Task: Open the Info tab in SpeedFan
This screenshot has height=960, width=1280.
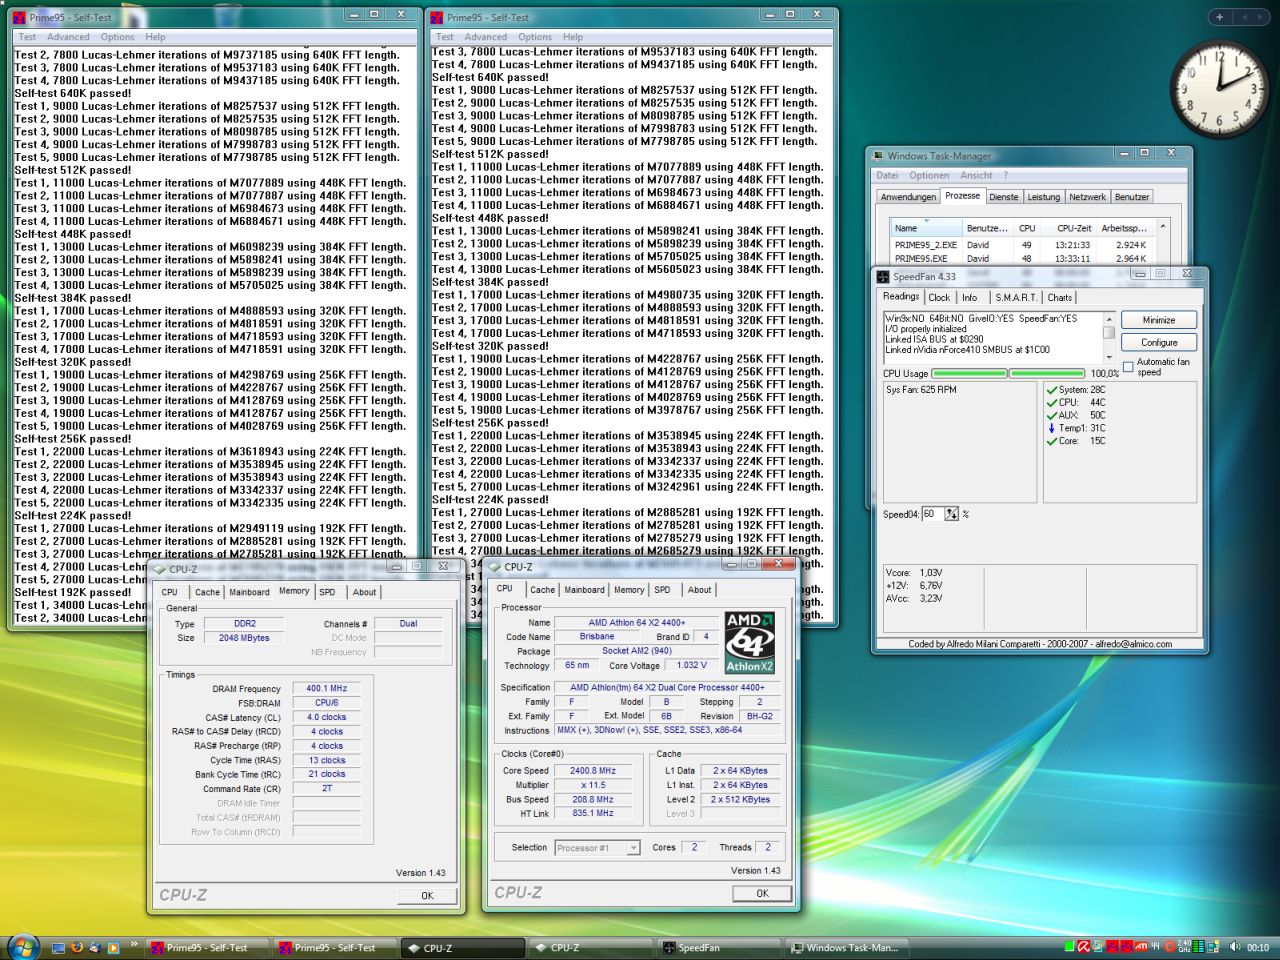Action: (970, 297)
